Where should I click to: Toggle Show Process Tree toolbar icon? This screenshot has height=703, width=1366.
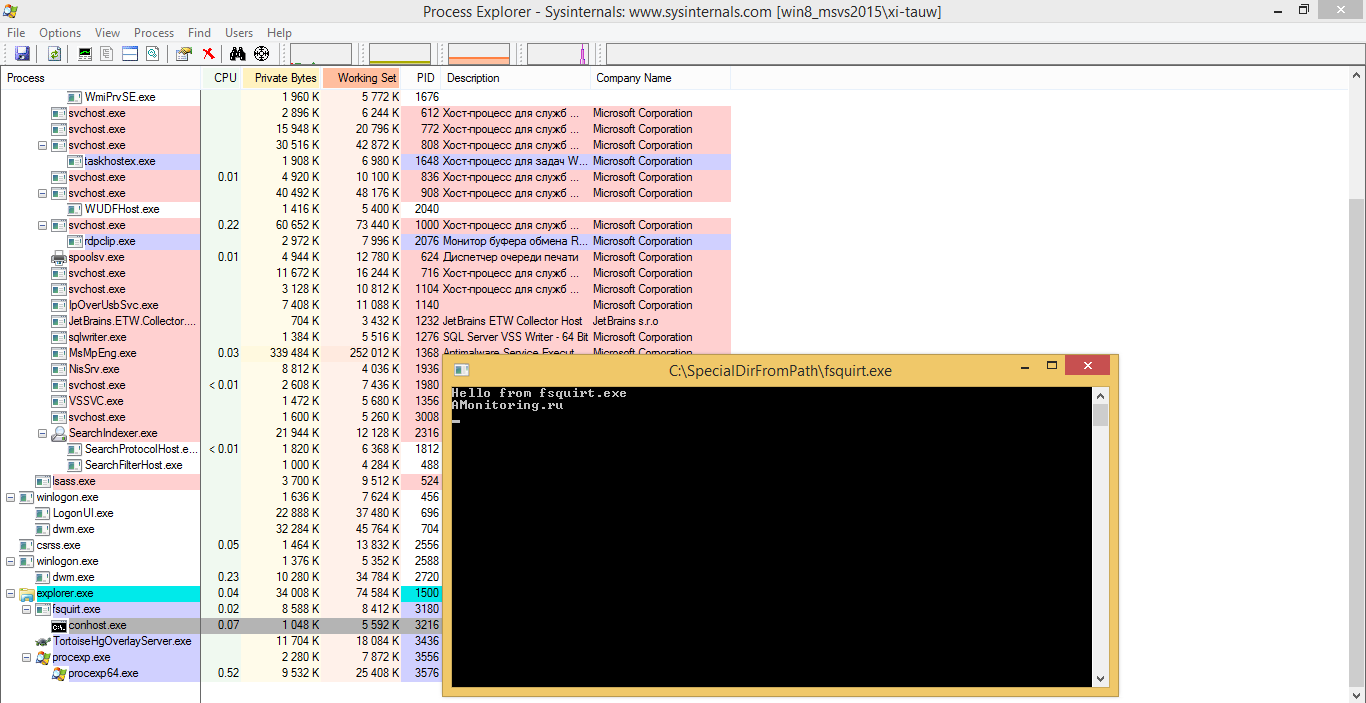click(x=107, y=54)
